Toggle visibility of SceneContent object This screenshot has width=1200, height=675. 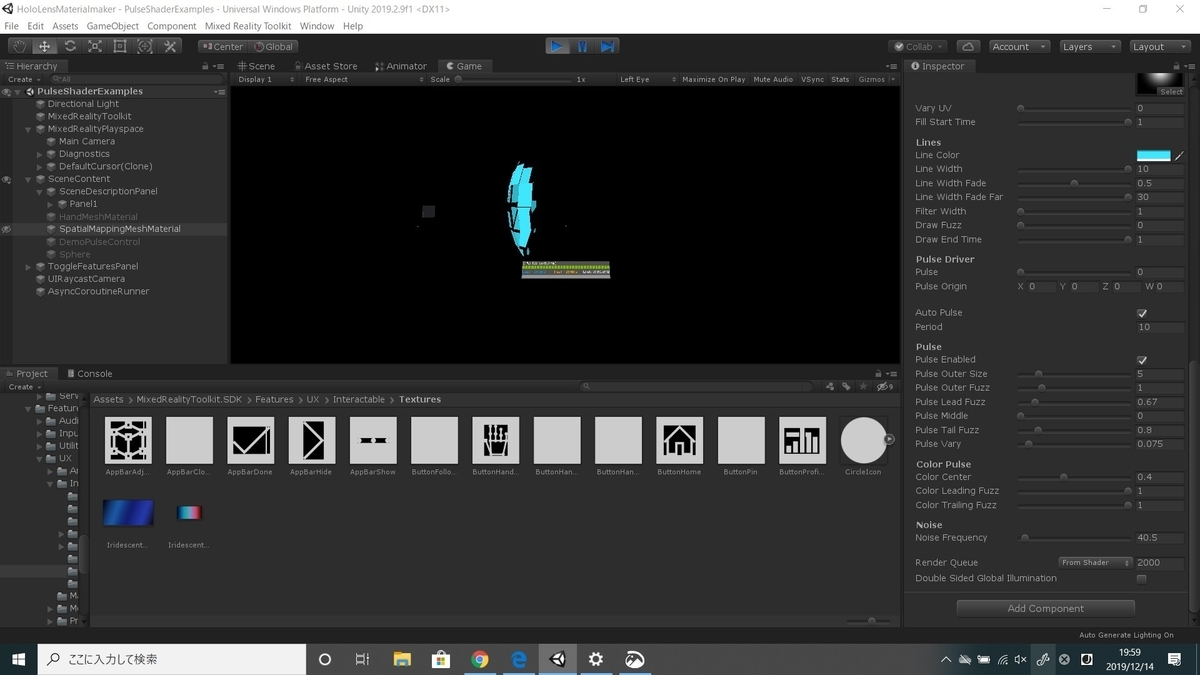[x=6, y=179]
